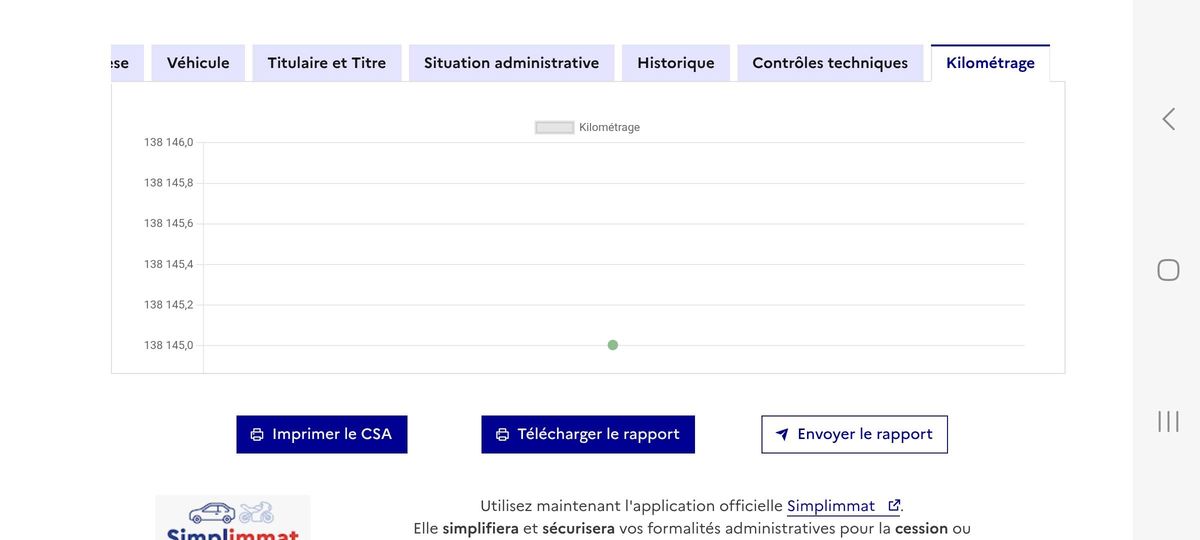Screen dimensions: 1200x540
Task: Click the Envoyer le rapport button
Action: (854, 435)
